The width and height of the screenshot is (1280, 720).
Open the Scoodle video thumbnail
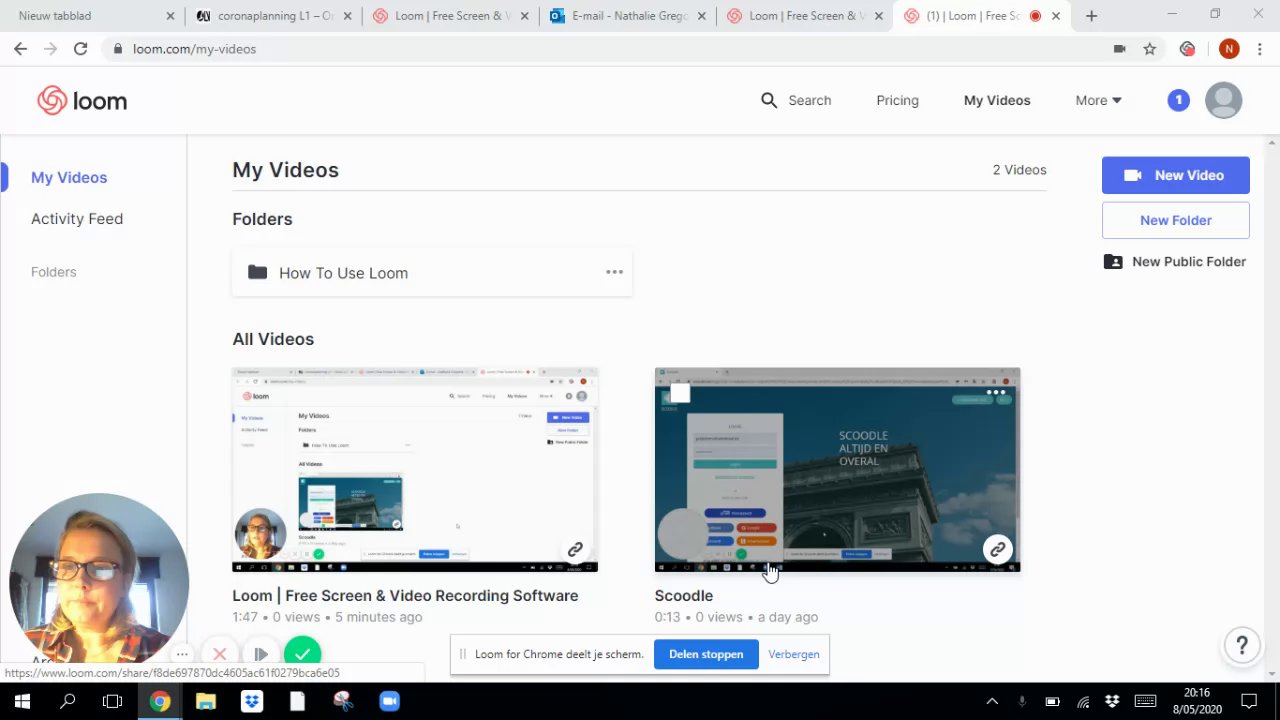(x=837, y=469)
